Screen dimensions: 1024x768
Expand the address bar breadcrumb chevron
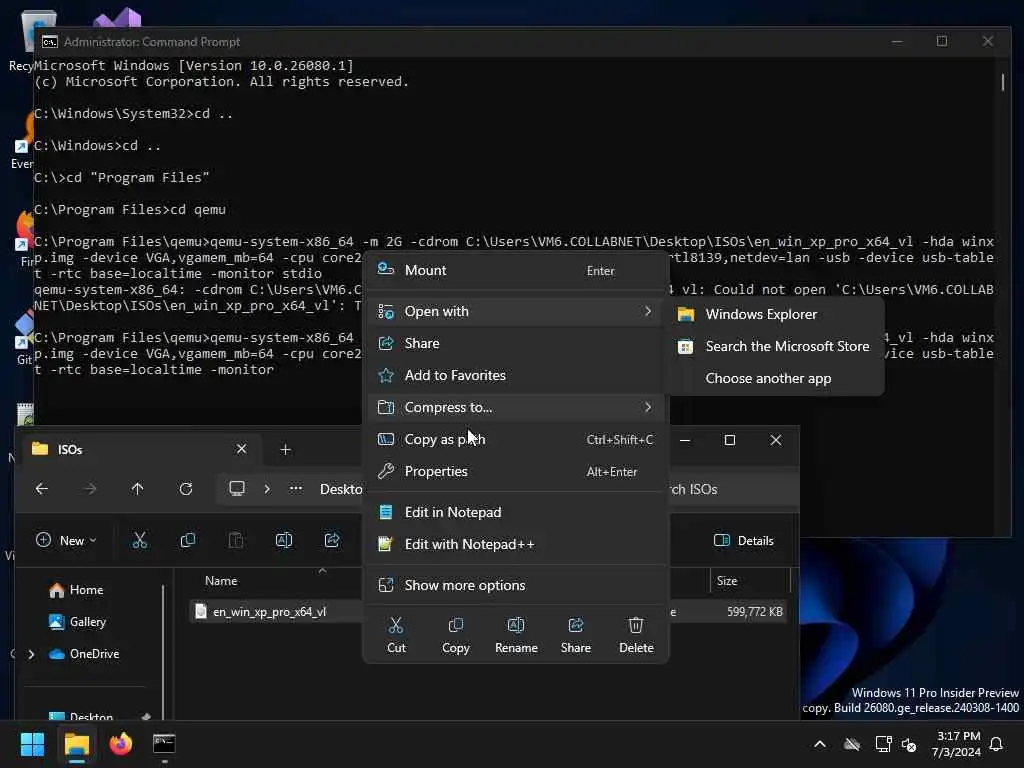(x=267, y=489)
